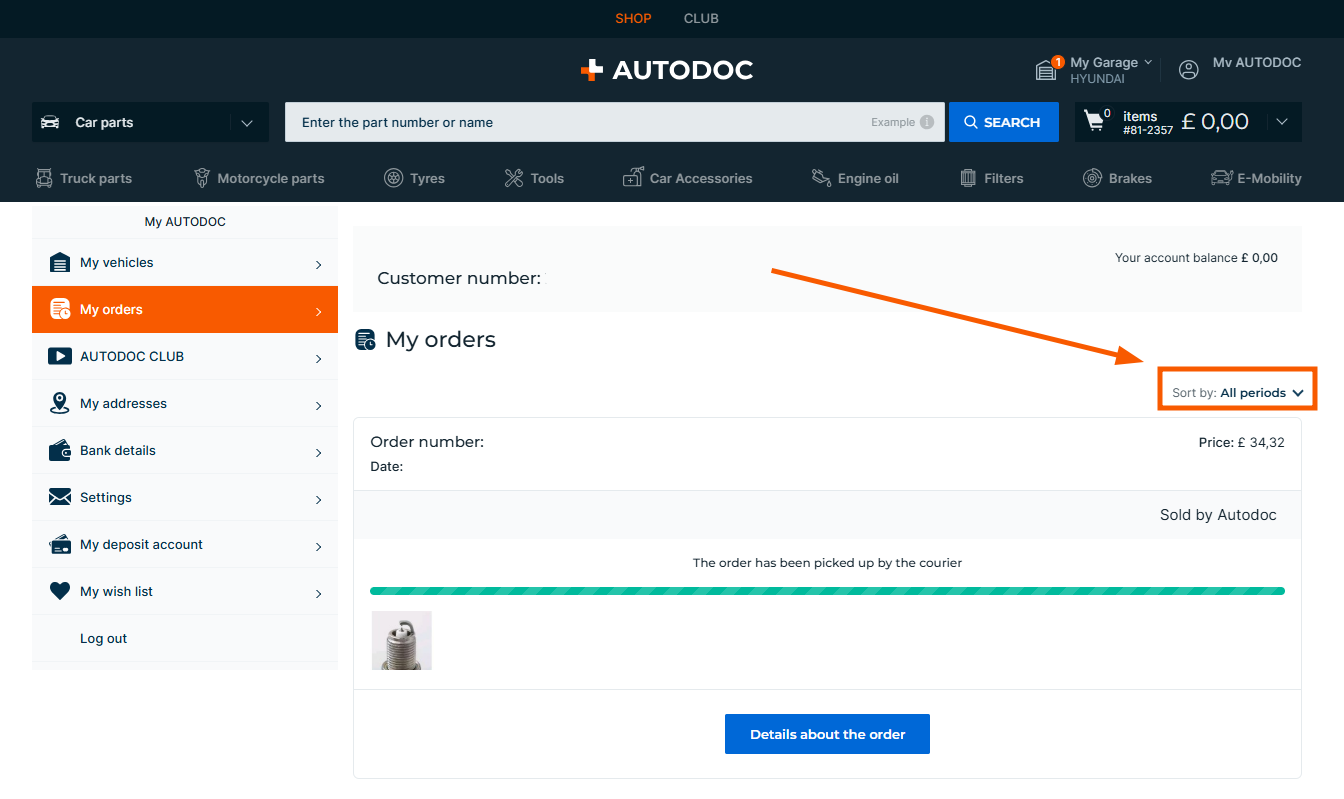Expand the cart total dropdown arrow
Viewport: 1344px width, 799px height.
tap(1282, 122)
